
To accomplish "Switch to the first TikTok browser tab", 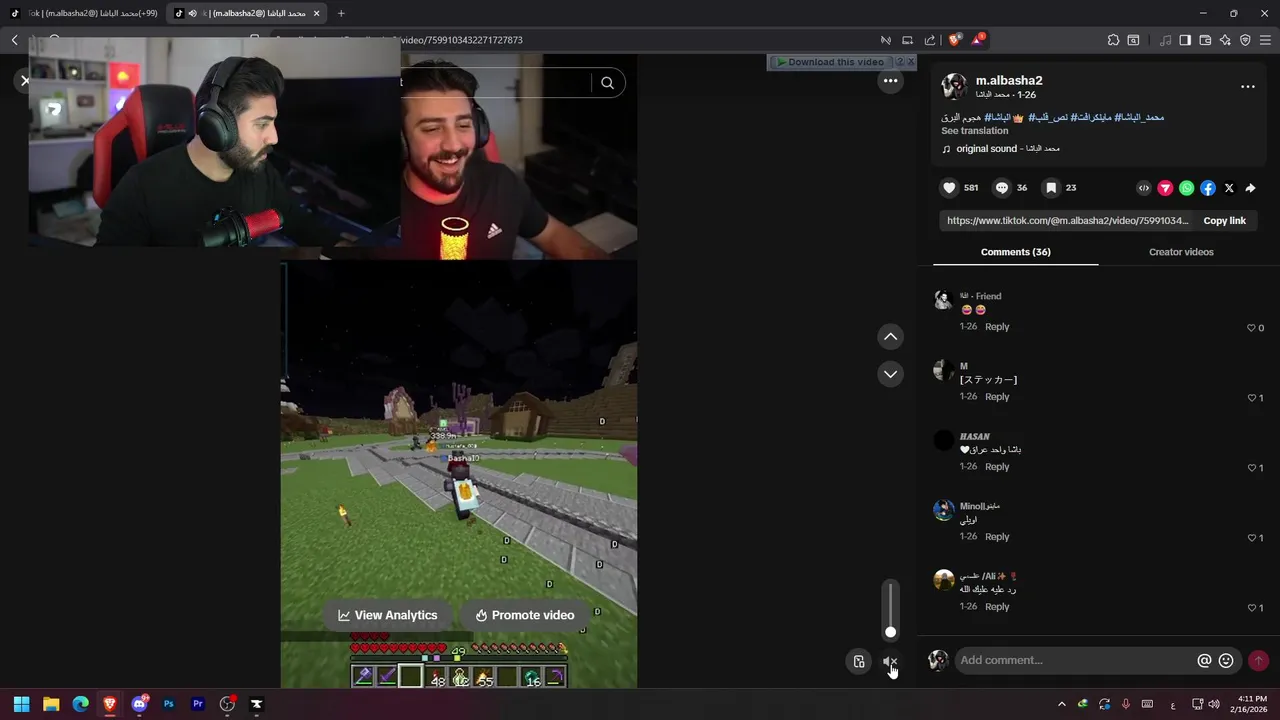I will [x=84, y=13].
